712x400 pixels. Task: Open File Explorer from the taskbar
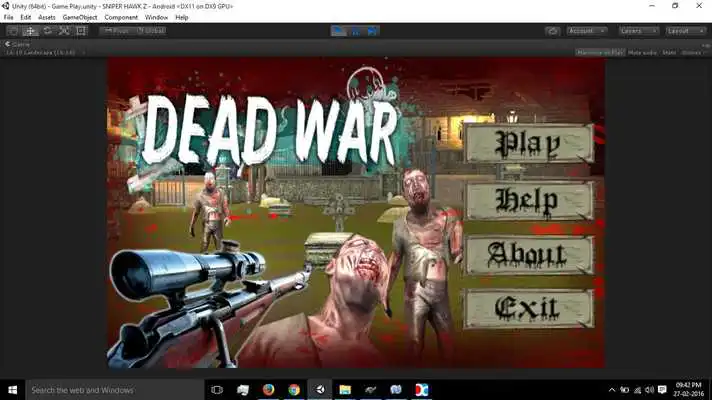(345, 390)
